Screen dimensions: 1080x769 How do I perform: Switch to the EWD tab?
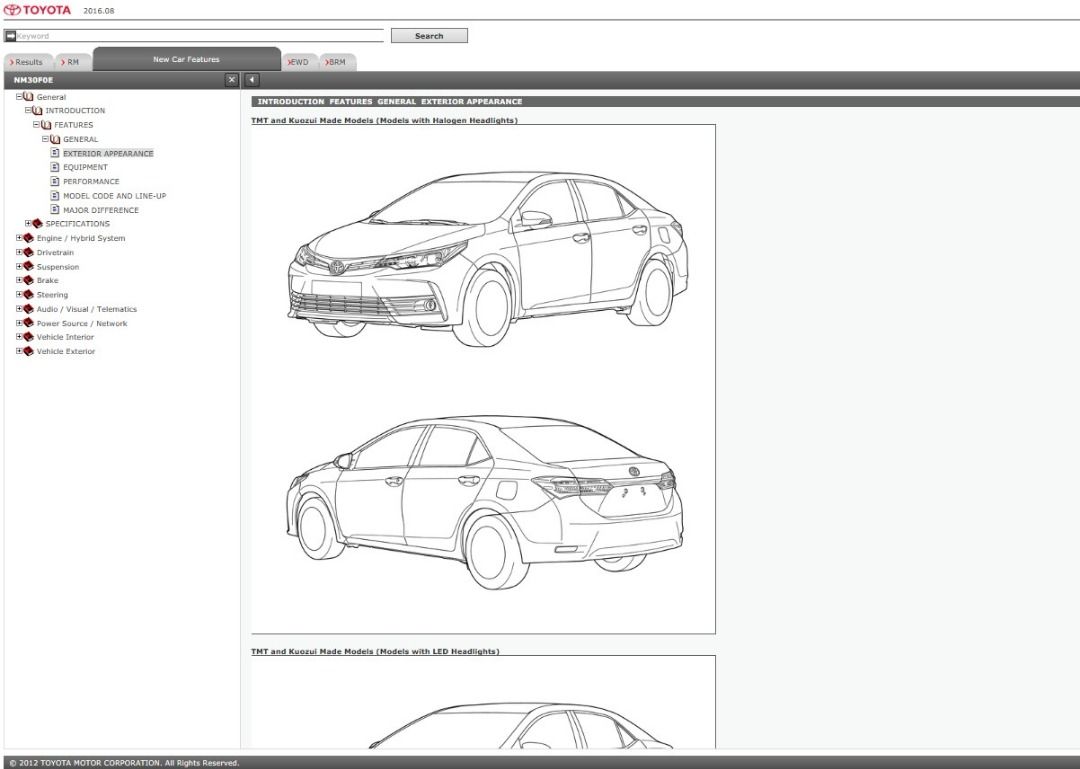tap(298, 61)
